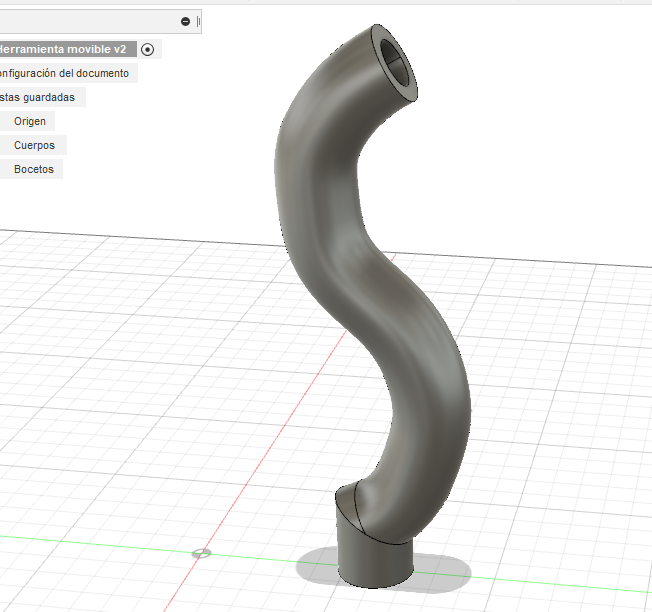Activate component radio button beside Herramienta movible v2
The height and width of the screenshot is (612, 652).
click(x=147, y=49)
